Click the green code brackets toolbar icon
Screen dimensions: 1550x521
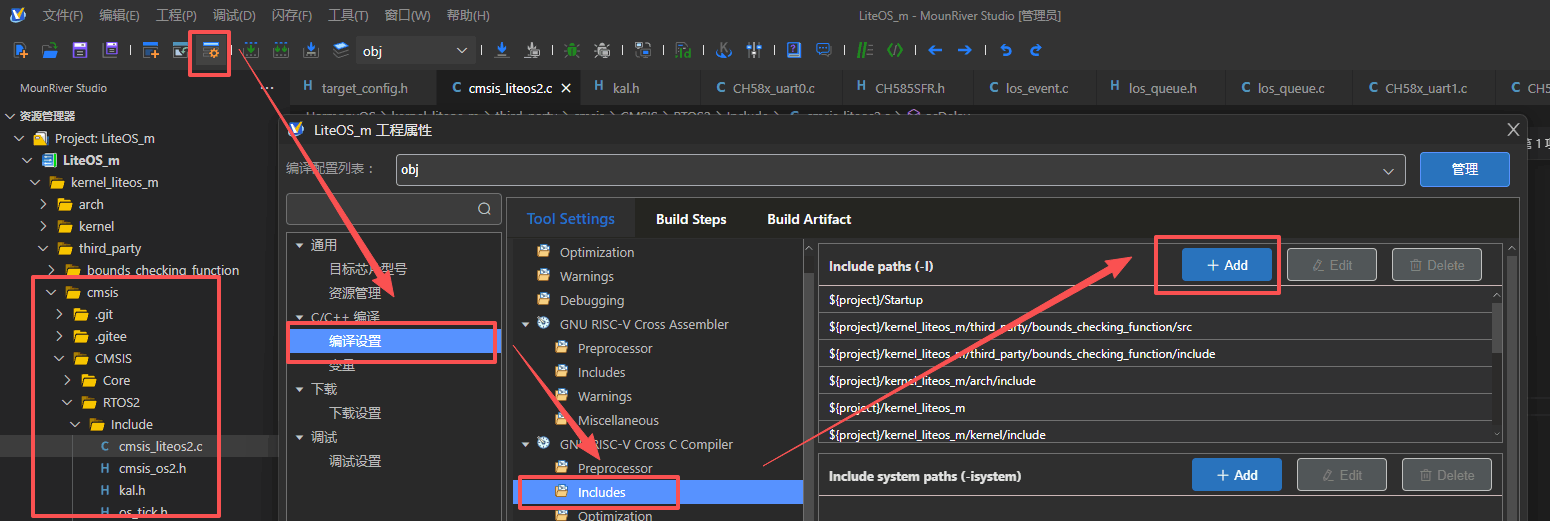pos(895,50)
